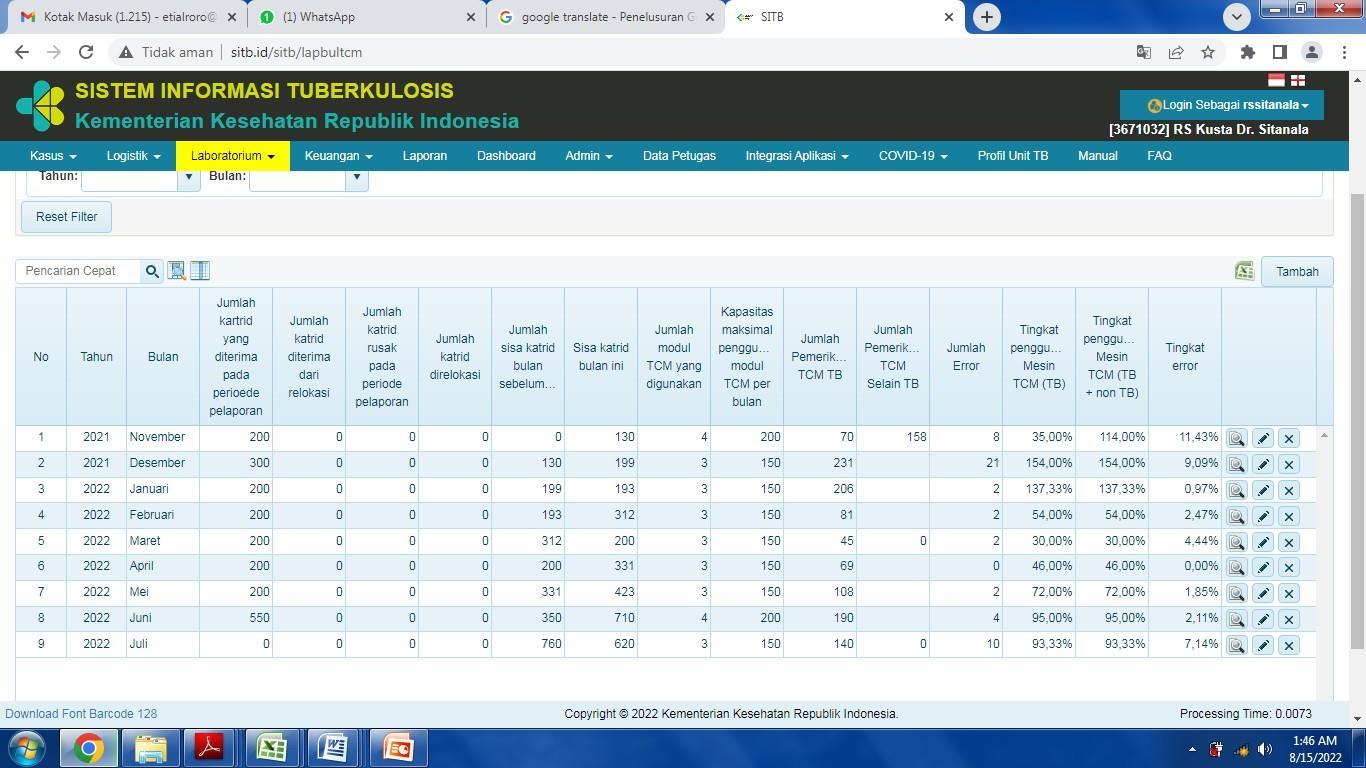Switch to the Kotak Masuk Gmail tab
This screenshot has width=1366, height=768.
click(x=126, y=17)
